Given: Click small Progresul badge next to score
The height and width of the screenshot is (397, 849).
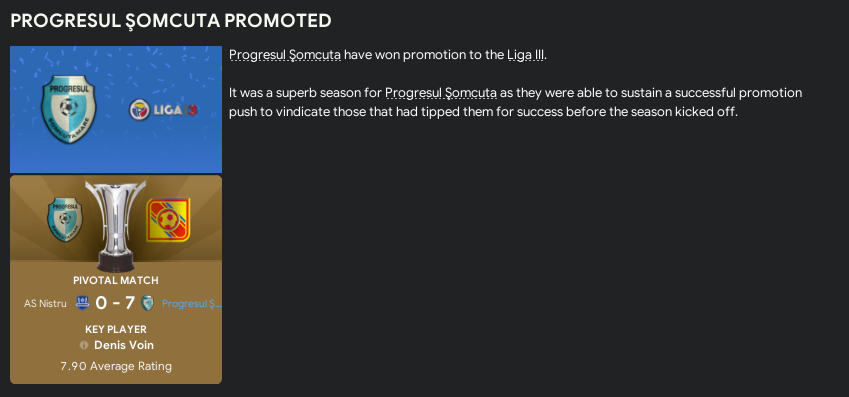Looking at the screenshot, I should click(x=147, y=303).
